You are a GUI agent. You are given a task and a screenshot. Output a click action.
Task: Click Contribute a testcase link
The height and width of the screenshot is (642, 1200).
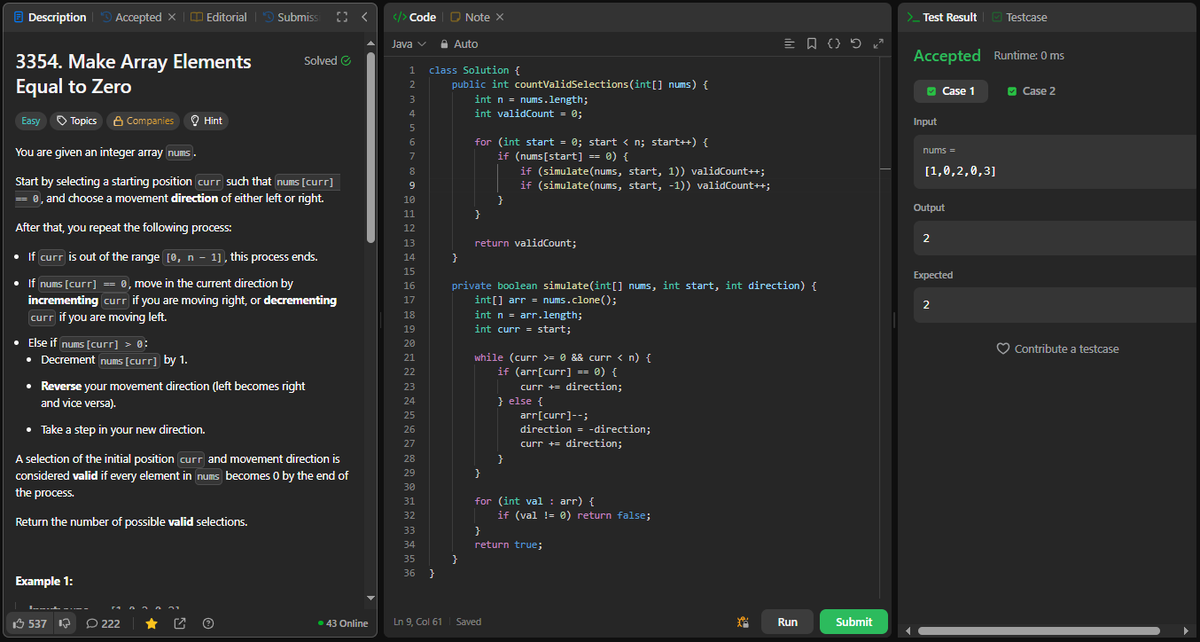click(1058, 349)
